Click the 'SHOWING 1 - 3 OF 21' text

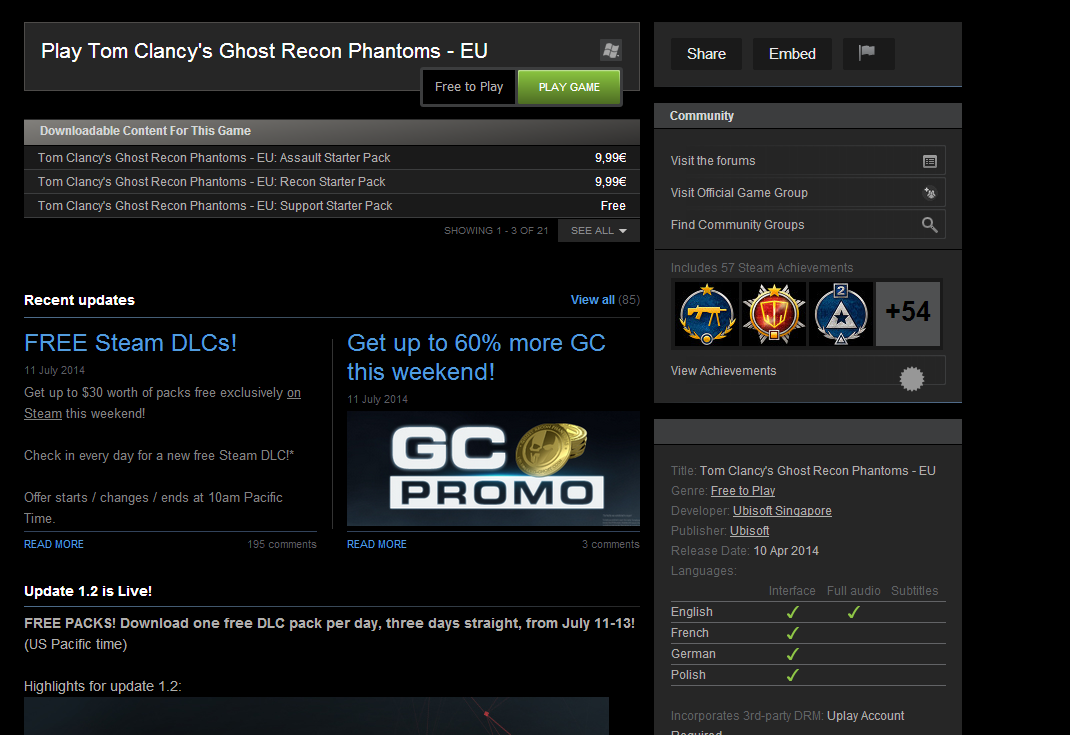pos(496,231)
